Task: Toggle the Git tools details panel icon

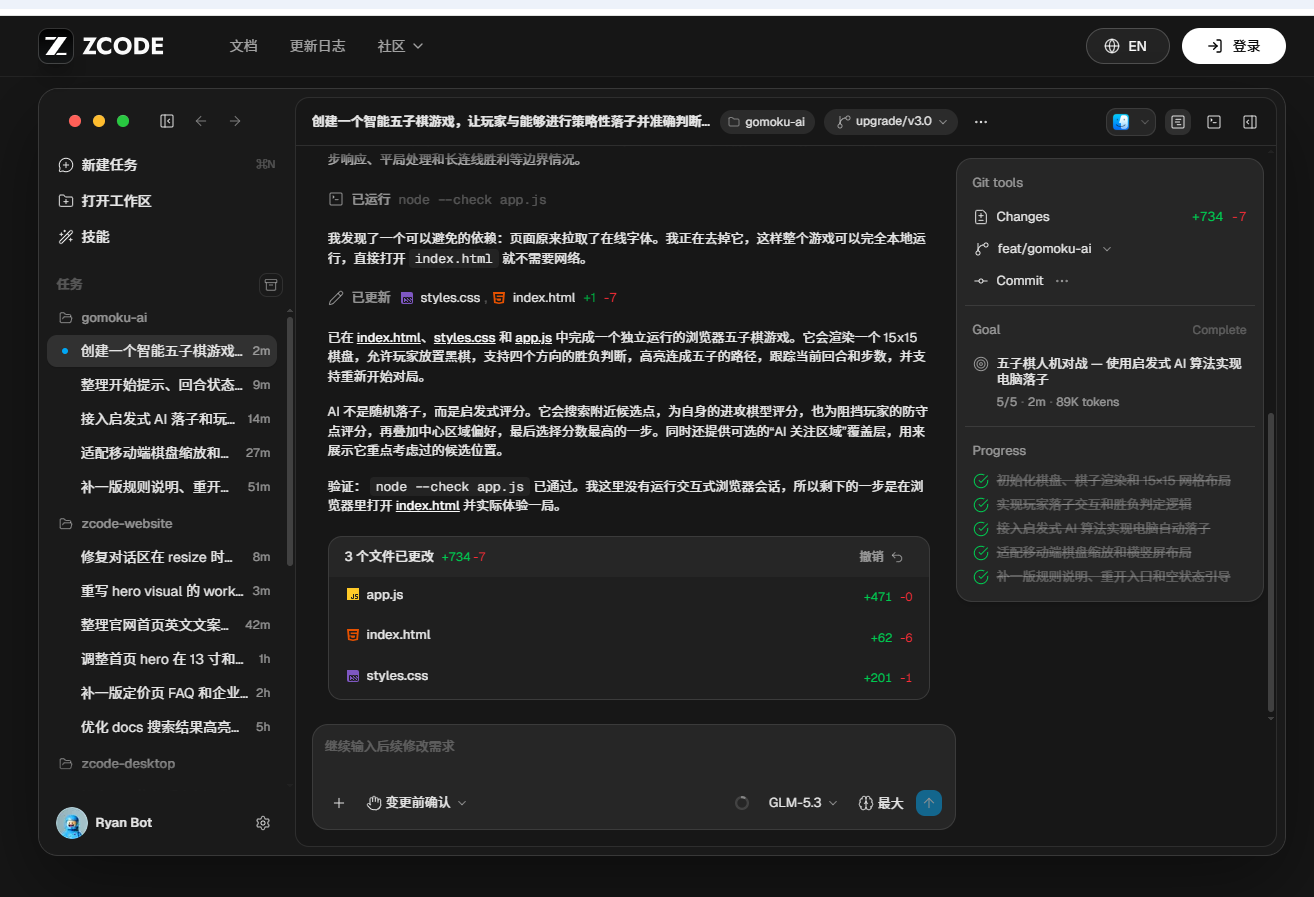Action: (x=1178, y=122)
